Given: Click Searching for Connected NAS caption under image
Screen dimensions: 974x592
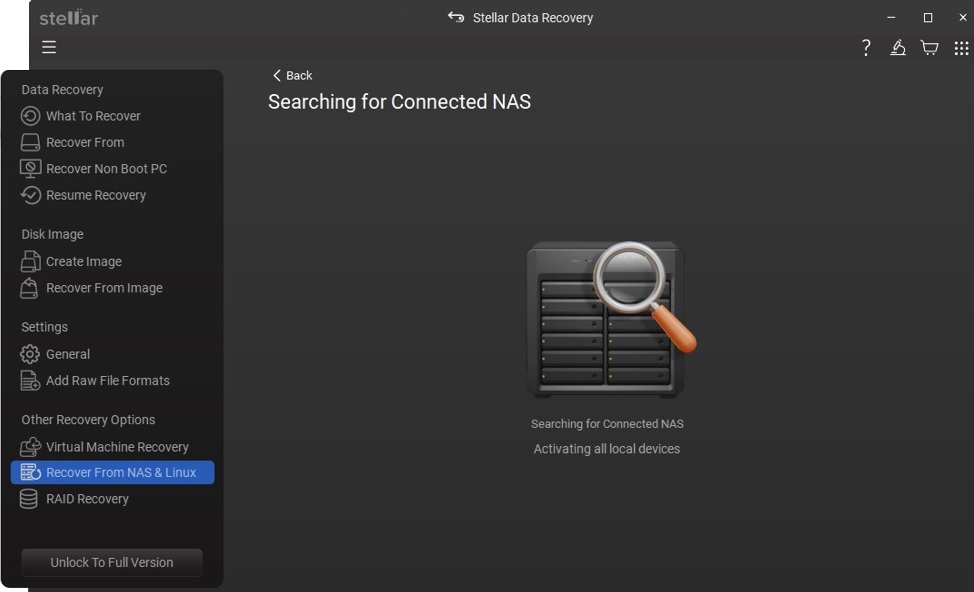Looking at the screenshot, I should tap(607, 424).
